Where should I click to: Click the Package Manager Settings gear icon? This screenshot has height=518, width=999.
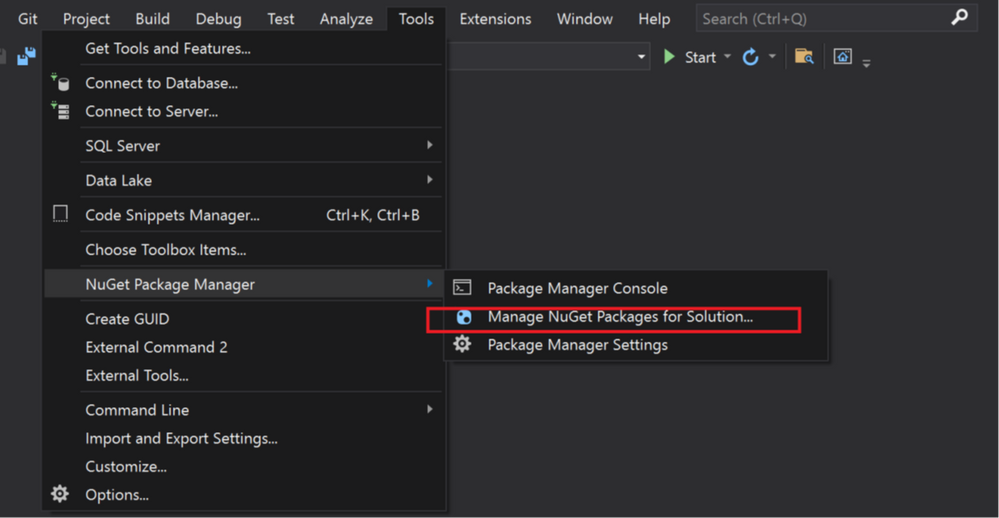(462, 345)
